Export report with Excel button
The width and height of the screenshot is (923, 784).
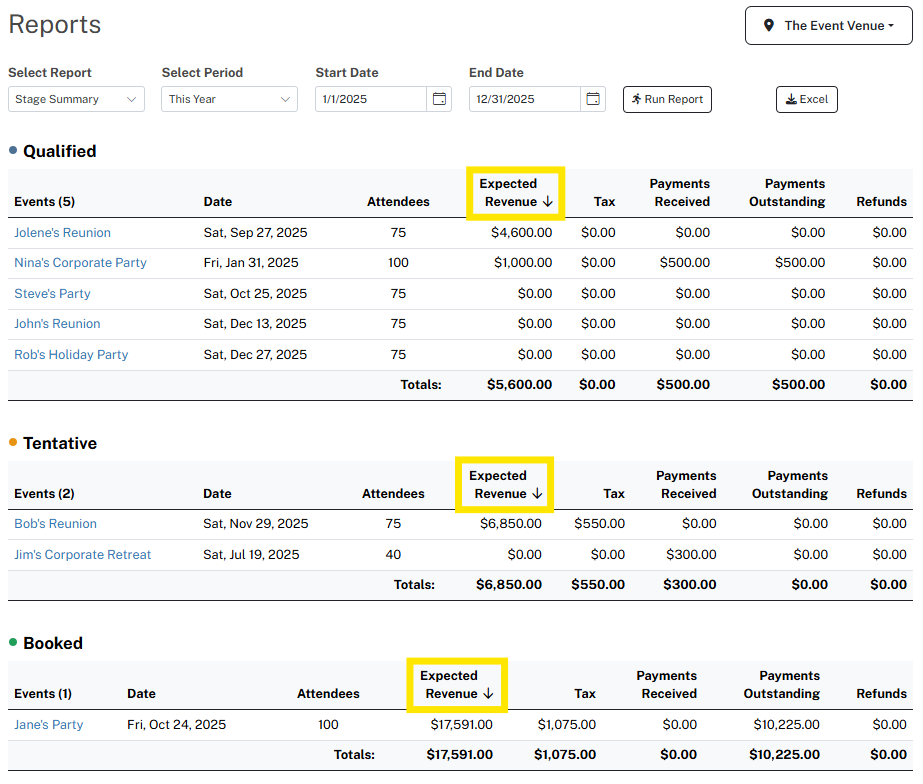[x=807, y=99]
